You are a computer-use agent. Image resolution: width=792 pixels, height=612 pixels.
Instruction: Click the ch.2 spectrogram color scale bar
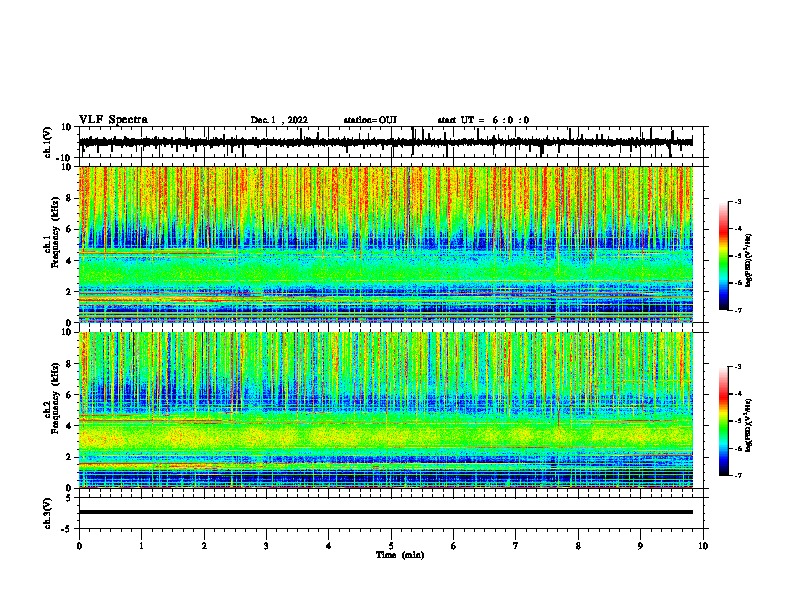723,421
